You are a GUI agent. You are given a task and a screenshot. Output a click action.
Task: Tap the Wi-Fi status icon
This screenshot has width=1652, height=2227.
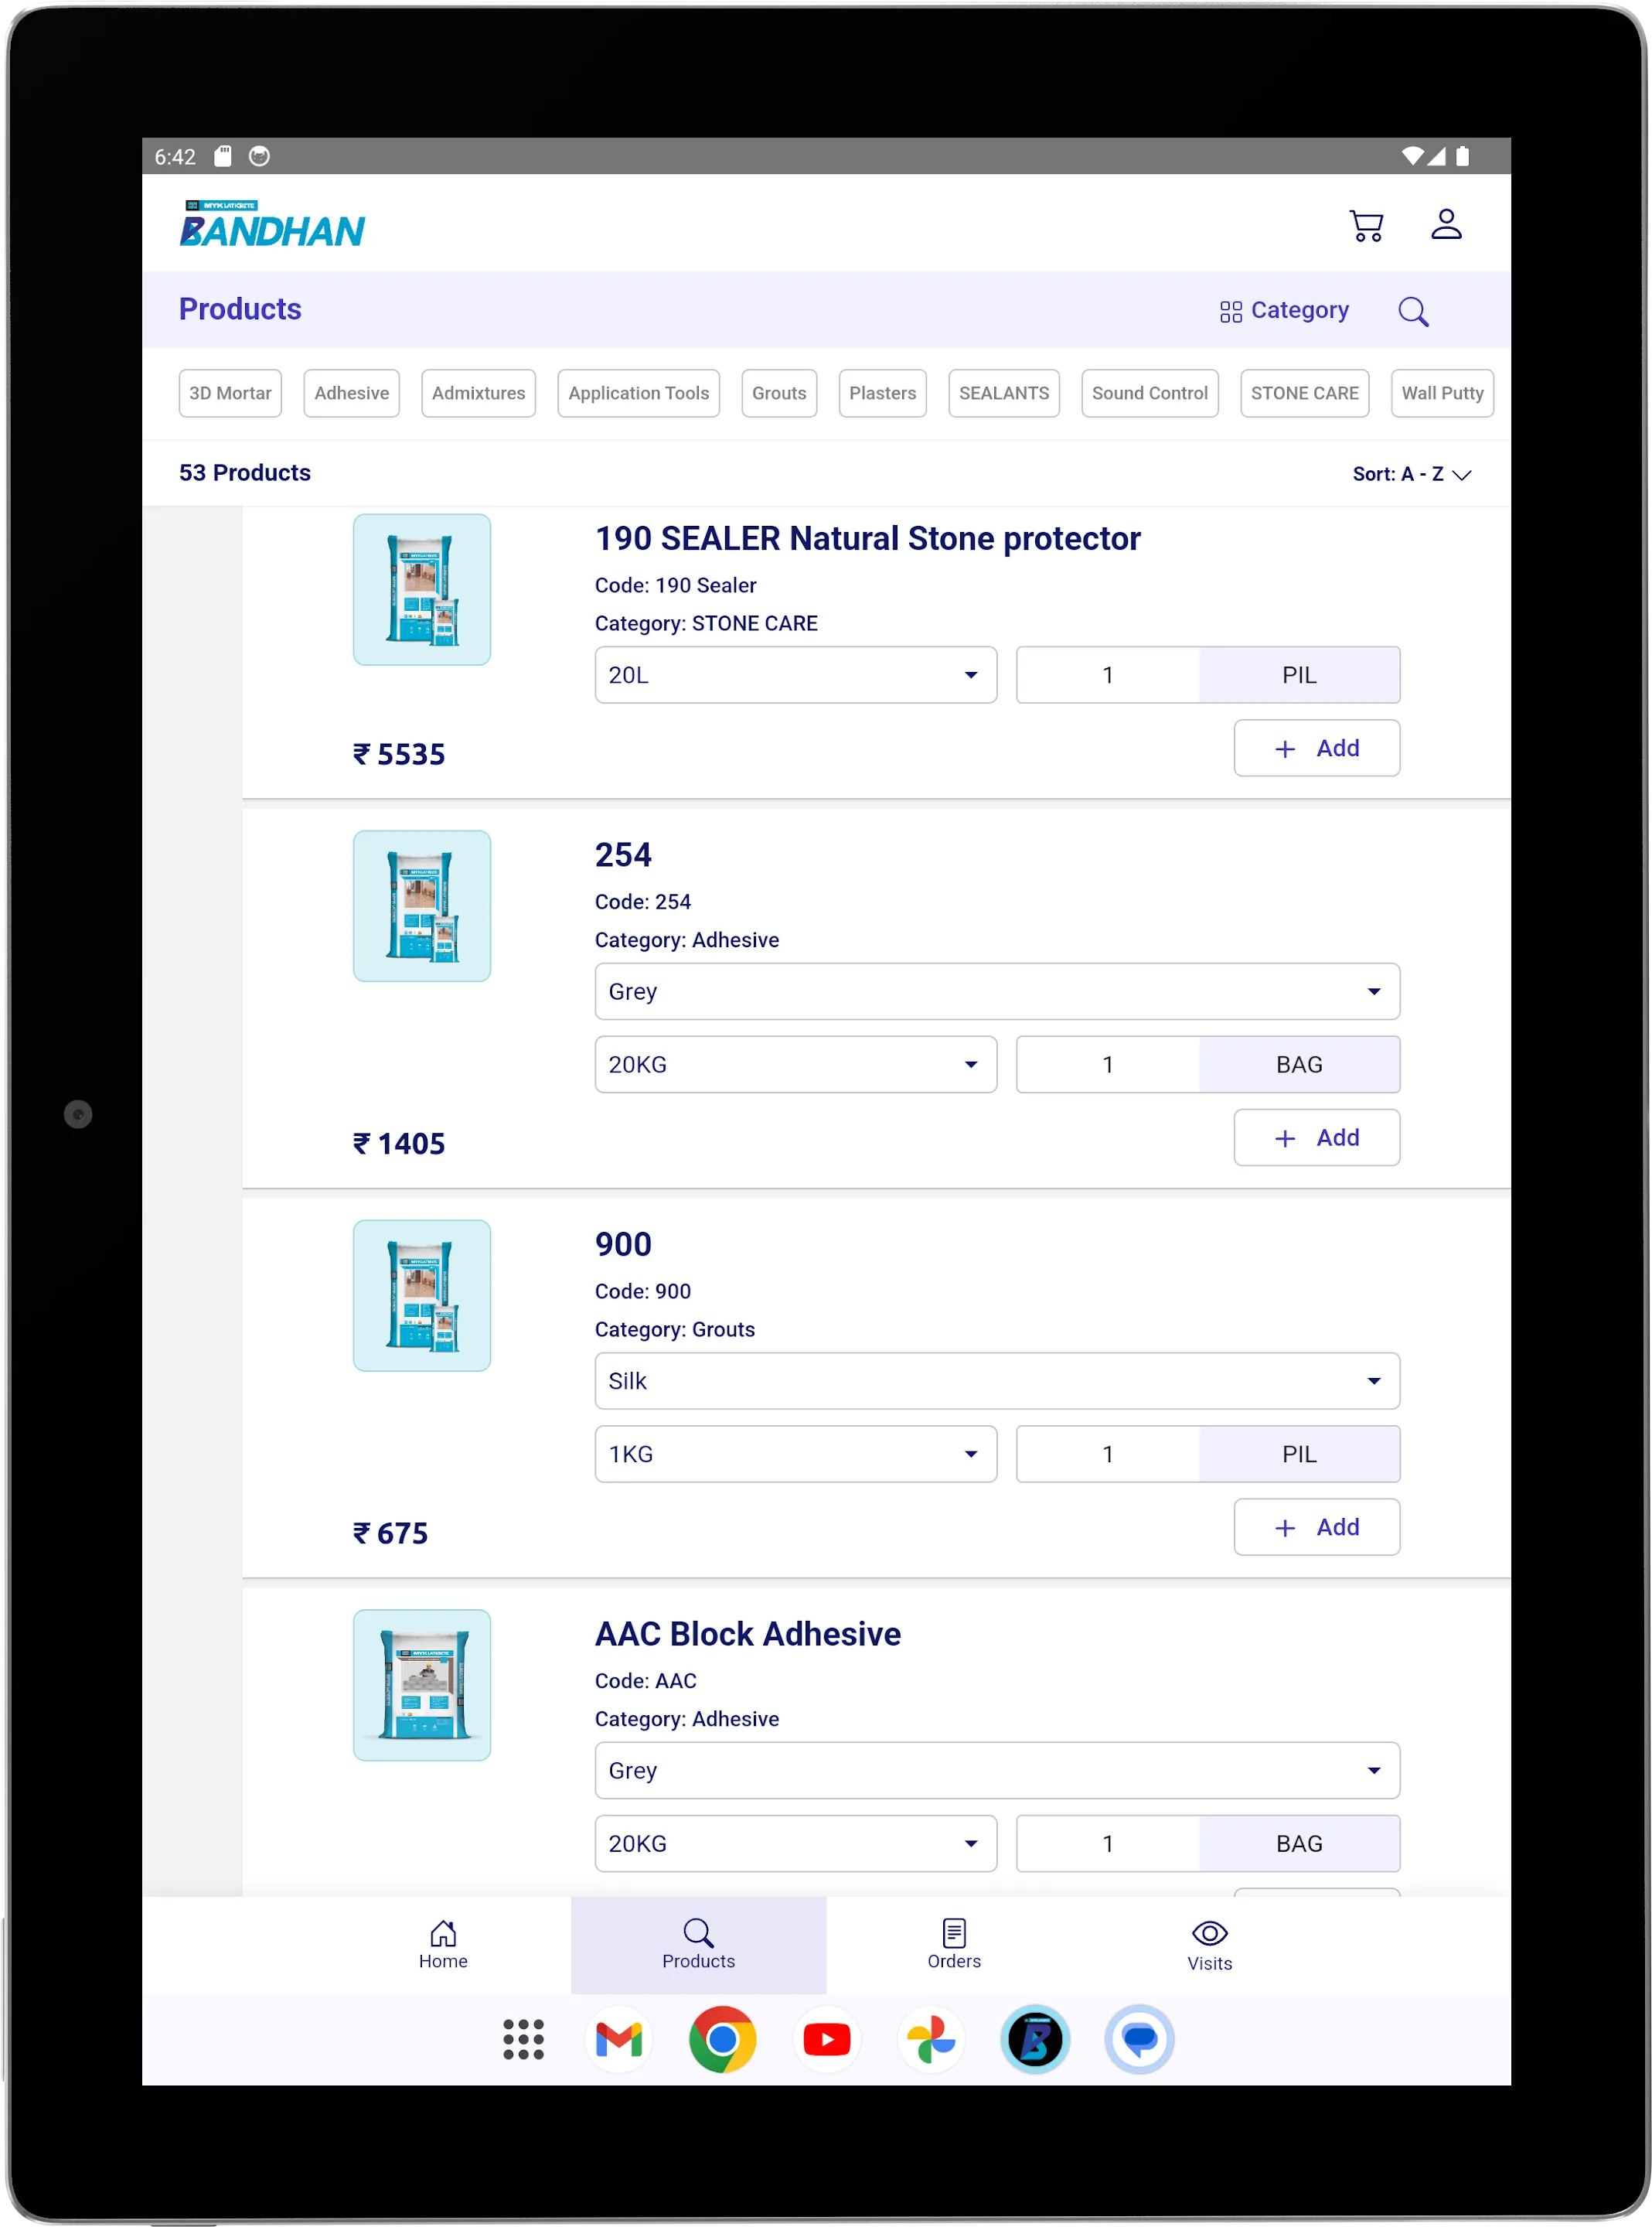tap(1412, 156)
